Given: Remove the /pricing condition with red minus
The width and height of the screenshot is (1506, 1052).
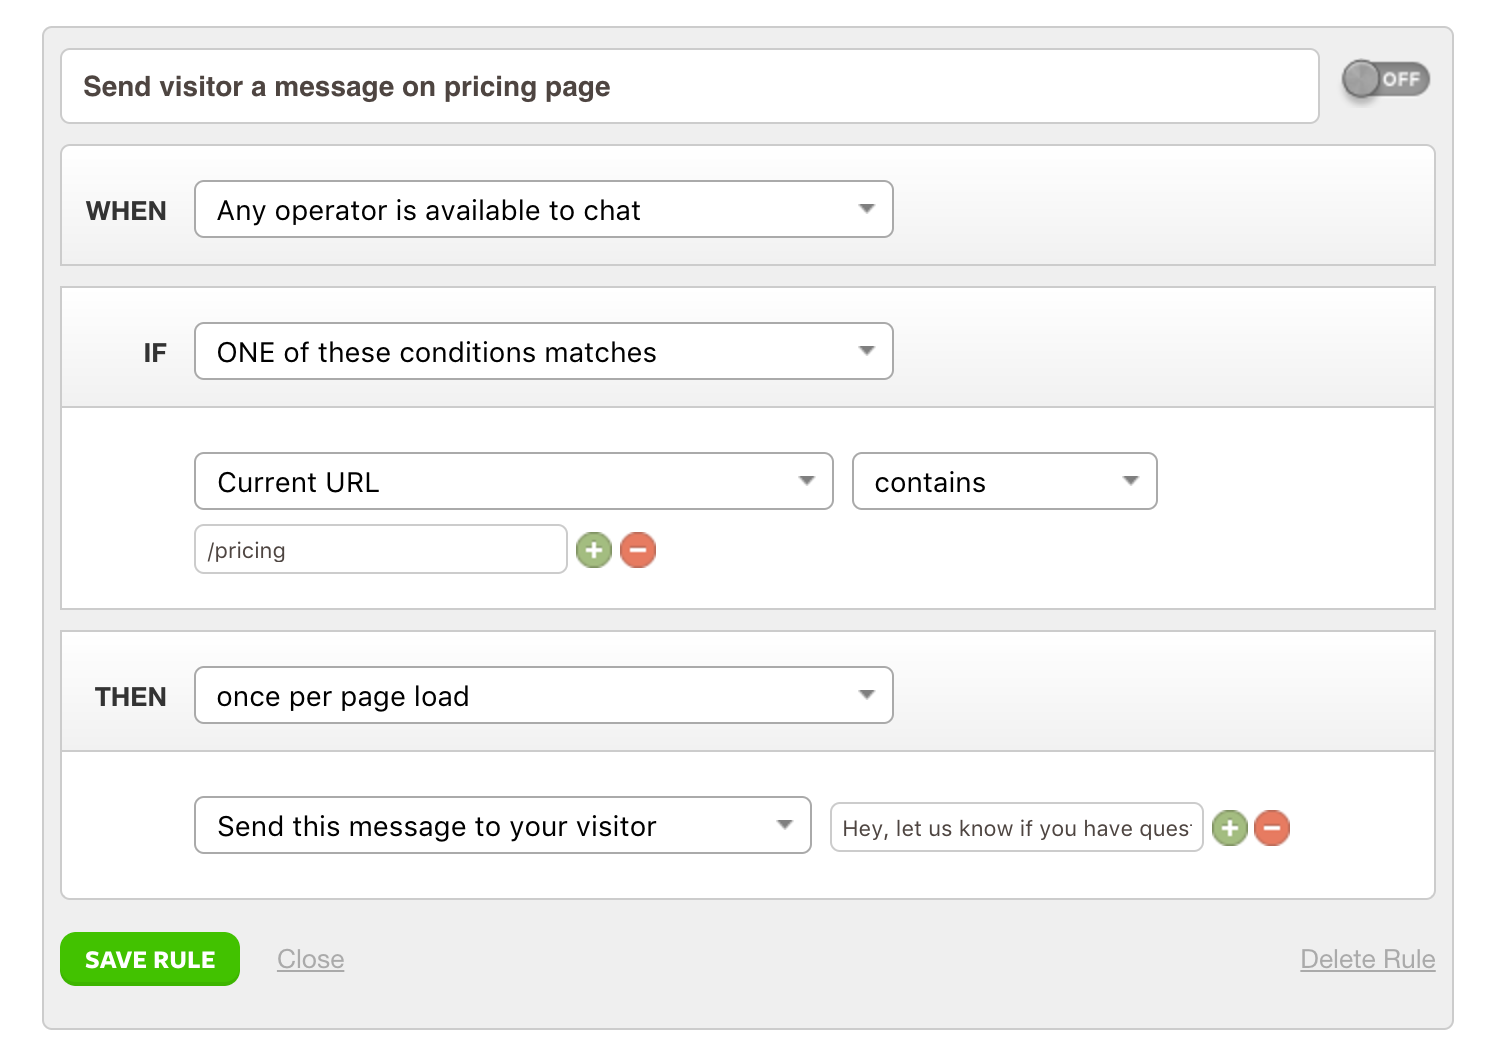Looking at the screenshot, I should 638,550.
